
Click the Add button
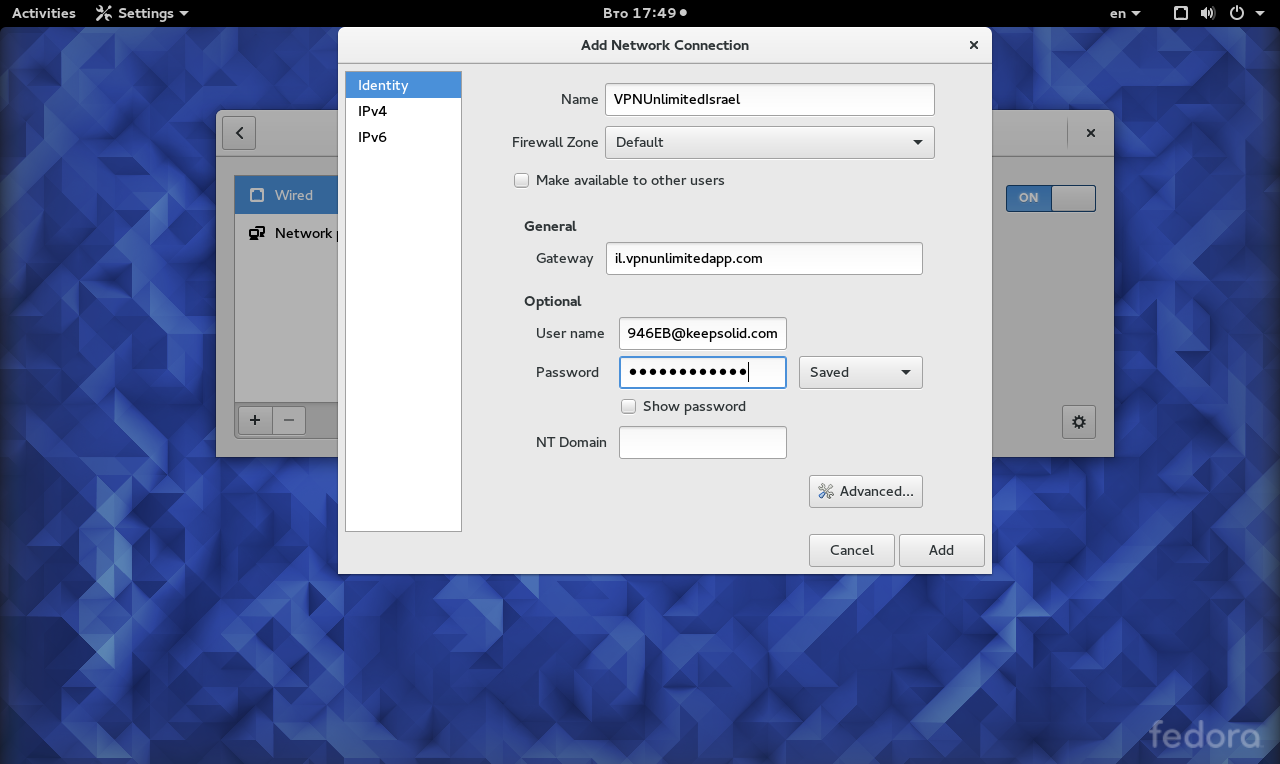click(942, 550)
